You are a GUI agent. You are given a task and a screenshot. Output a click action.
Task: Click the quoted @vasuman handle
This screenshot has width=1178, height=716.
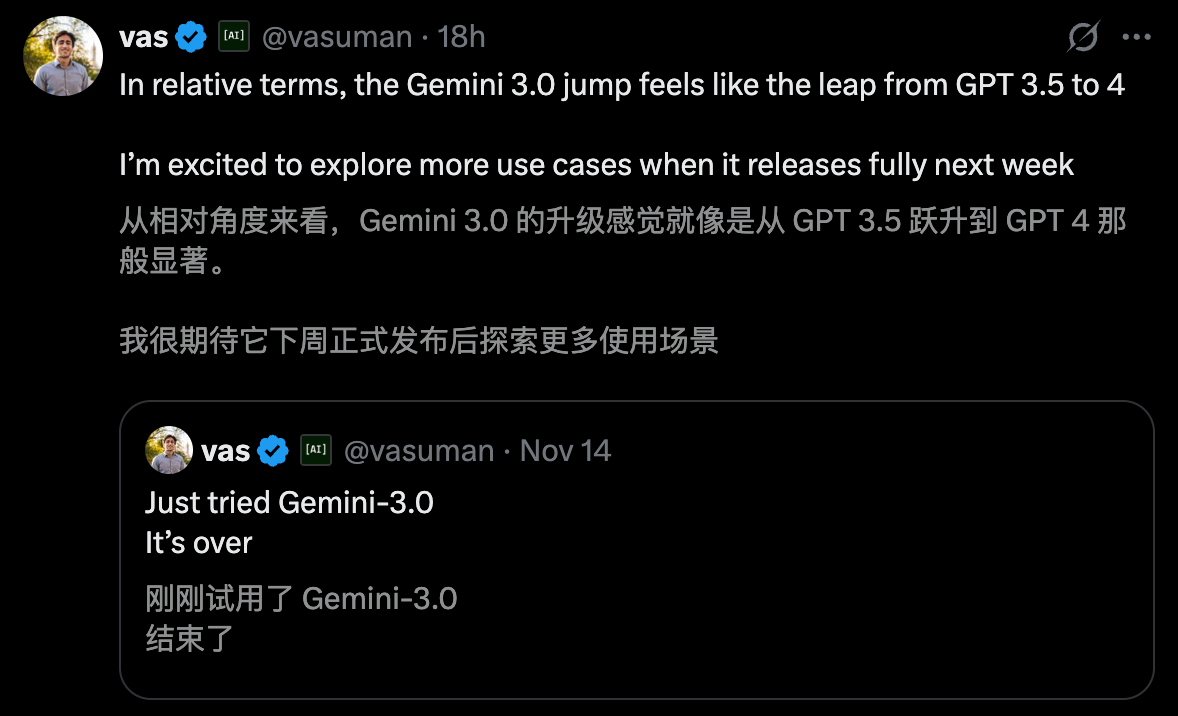pyautogui.click(x=418, y=450)
